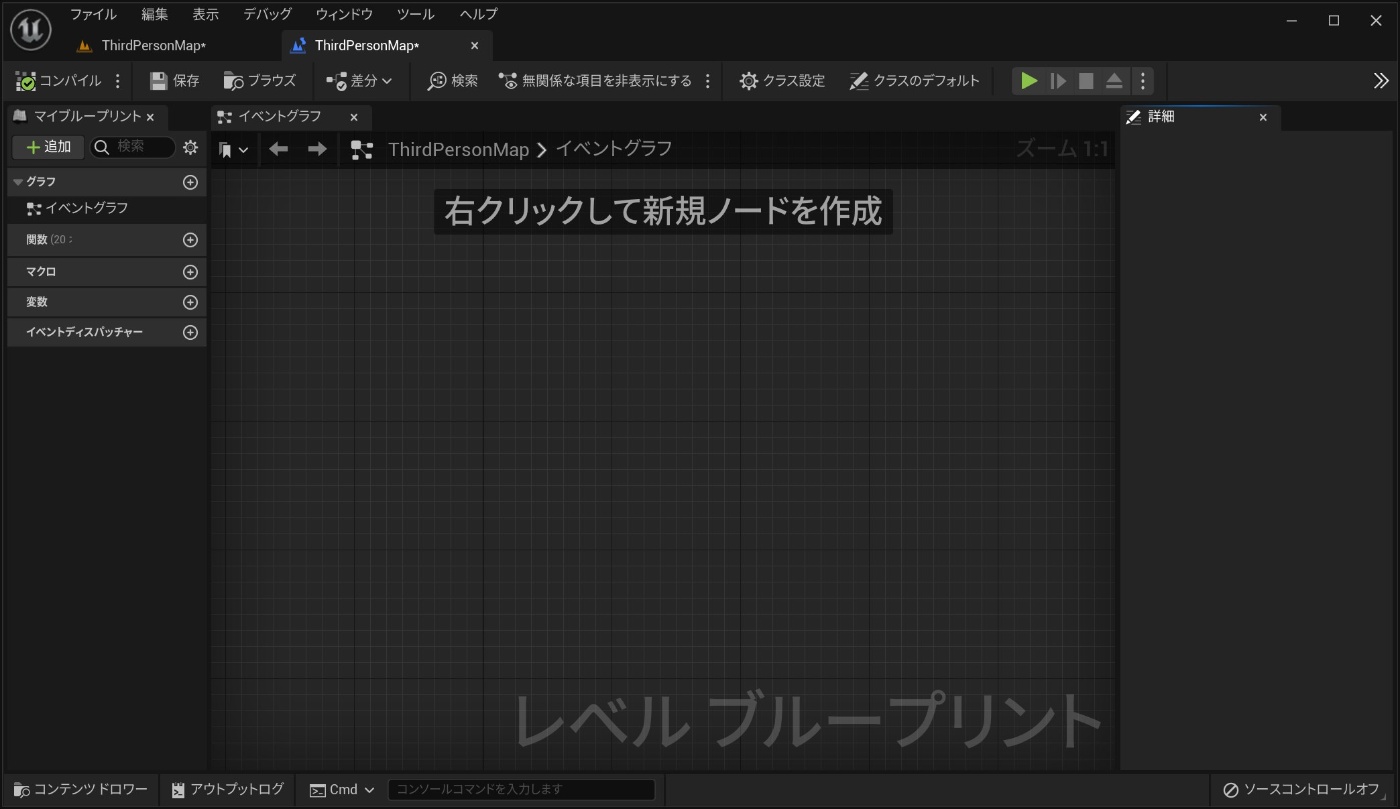Open the ウィンドウ menu
Viewport: 1400px width, 809px height.
(343, 14)
